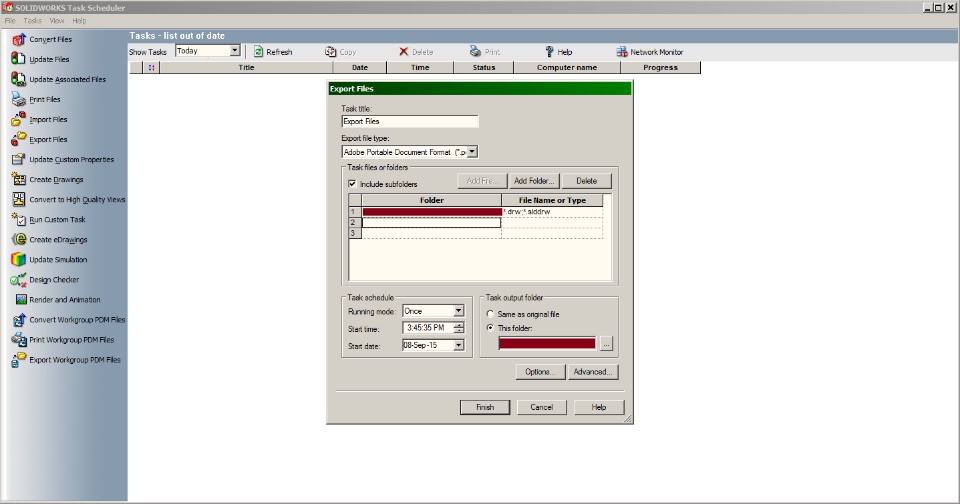Click the Cancel button
Screen dimensions: 960x504
[542, 407]
